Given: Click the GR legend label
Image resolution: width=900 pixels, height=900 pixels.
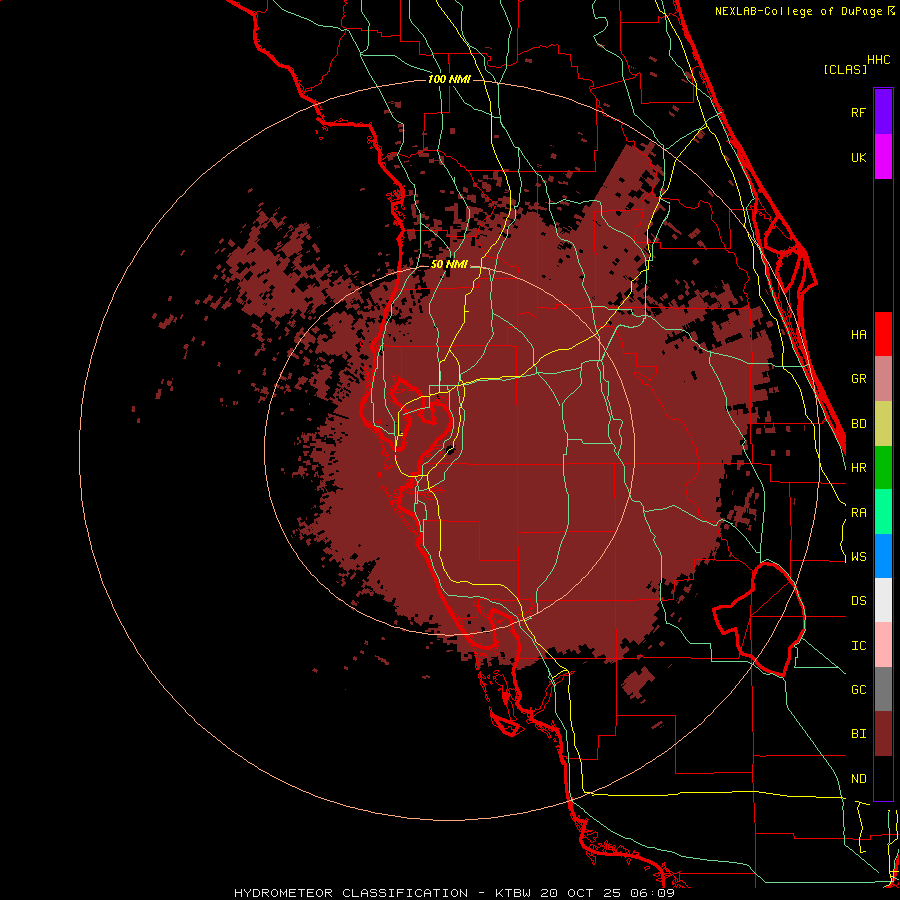Looking at the screenshot, I should click(858, 379).
